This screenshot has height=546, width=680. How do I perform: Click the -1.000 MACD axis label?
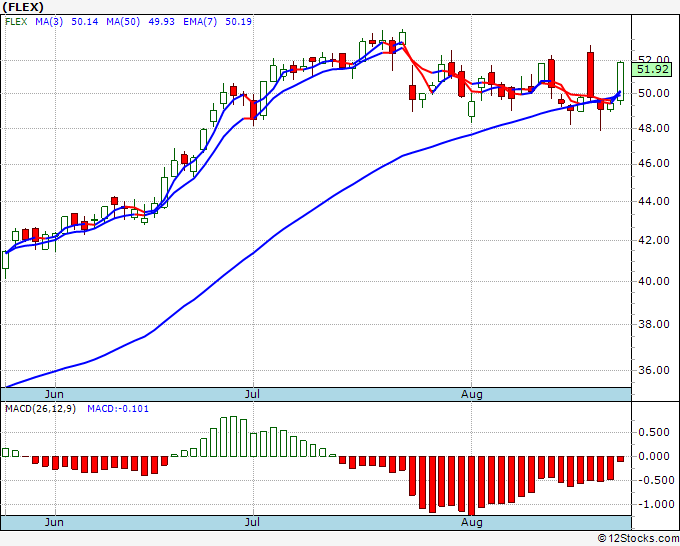click(x=655, y=504)
